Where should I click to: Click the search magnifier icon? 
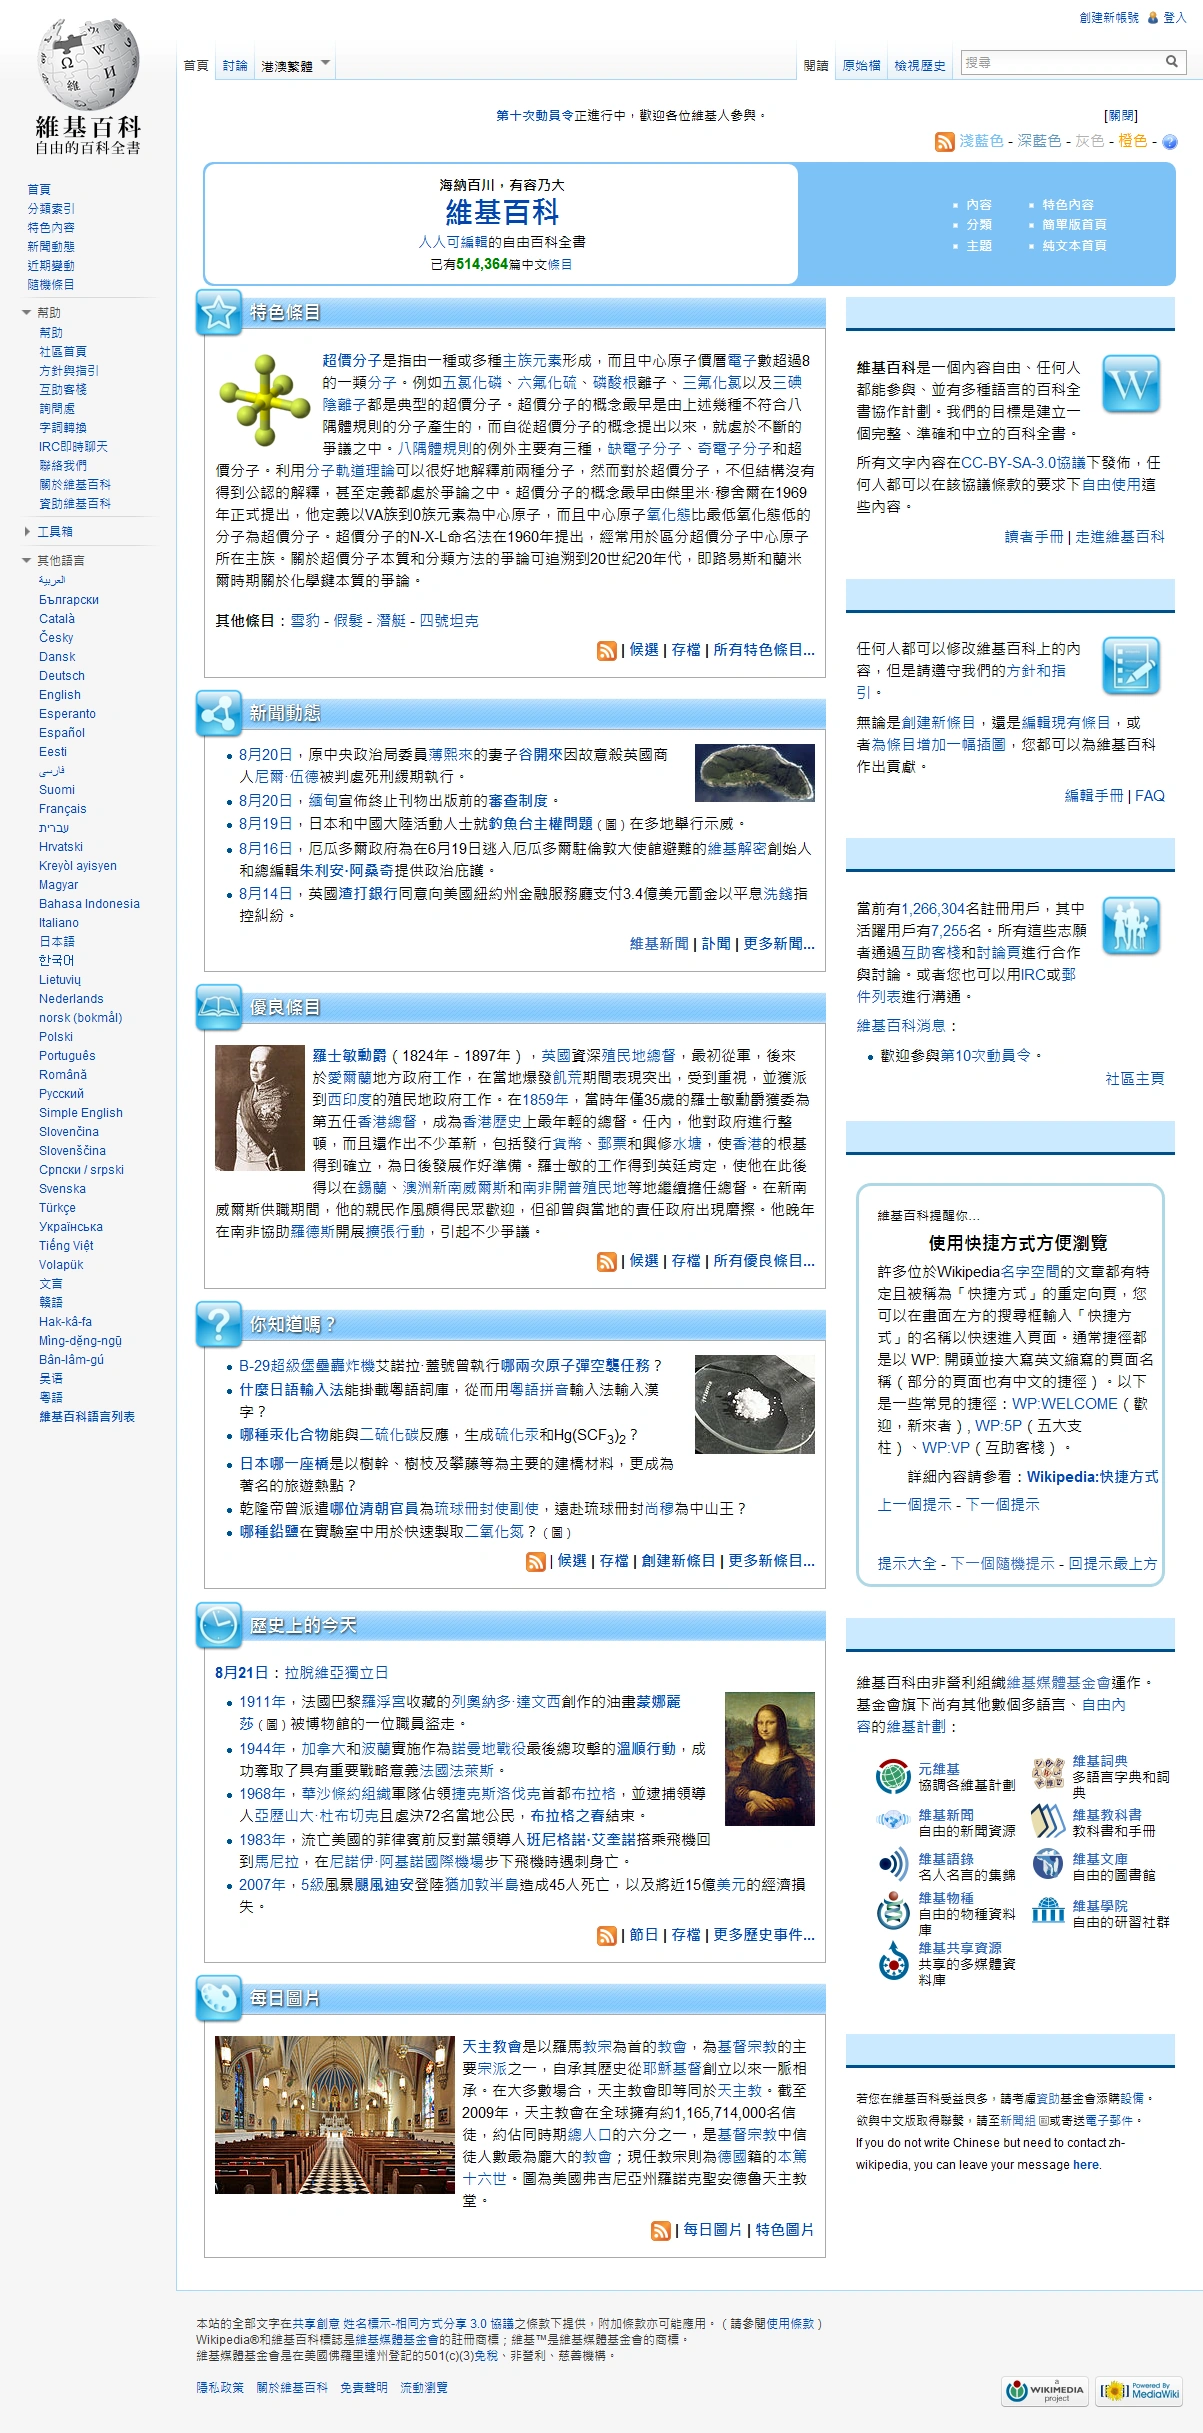click(x=1171, y=62)
